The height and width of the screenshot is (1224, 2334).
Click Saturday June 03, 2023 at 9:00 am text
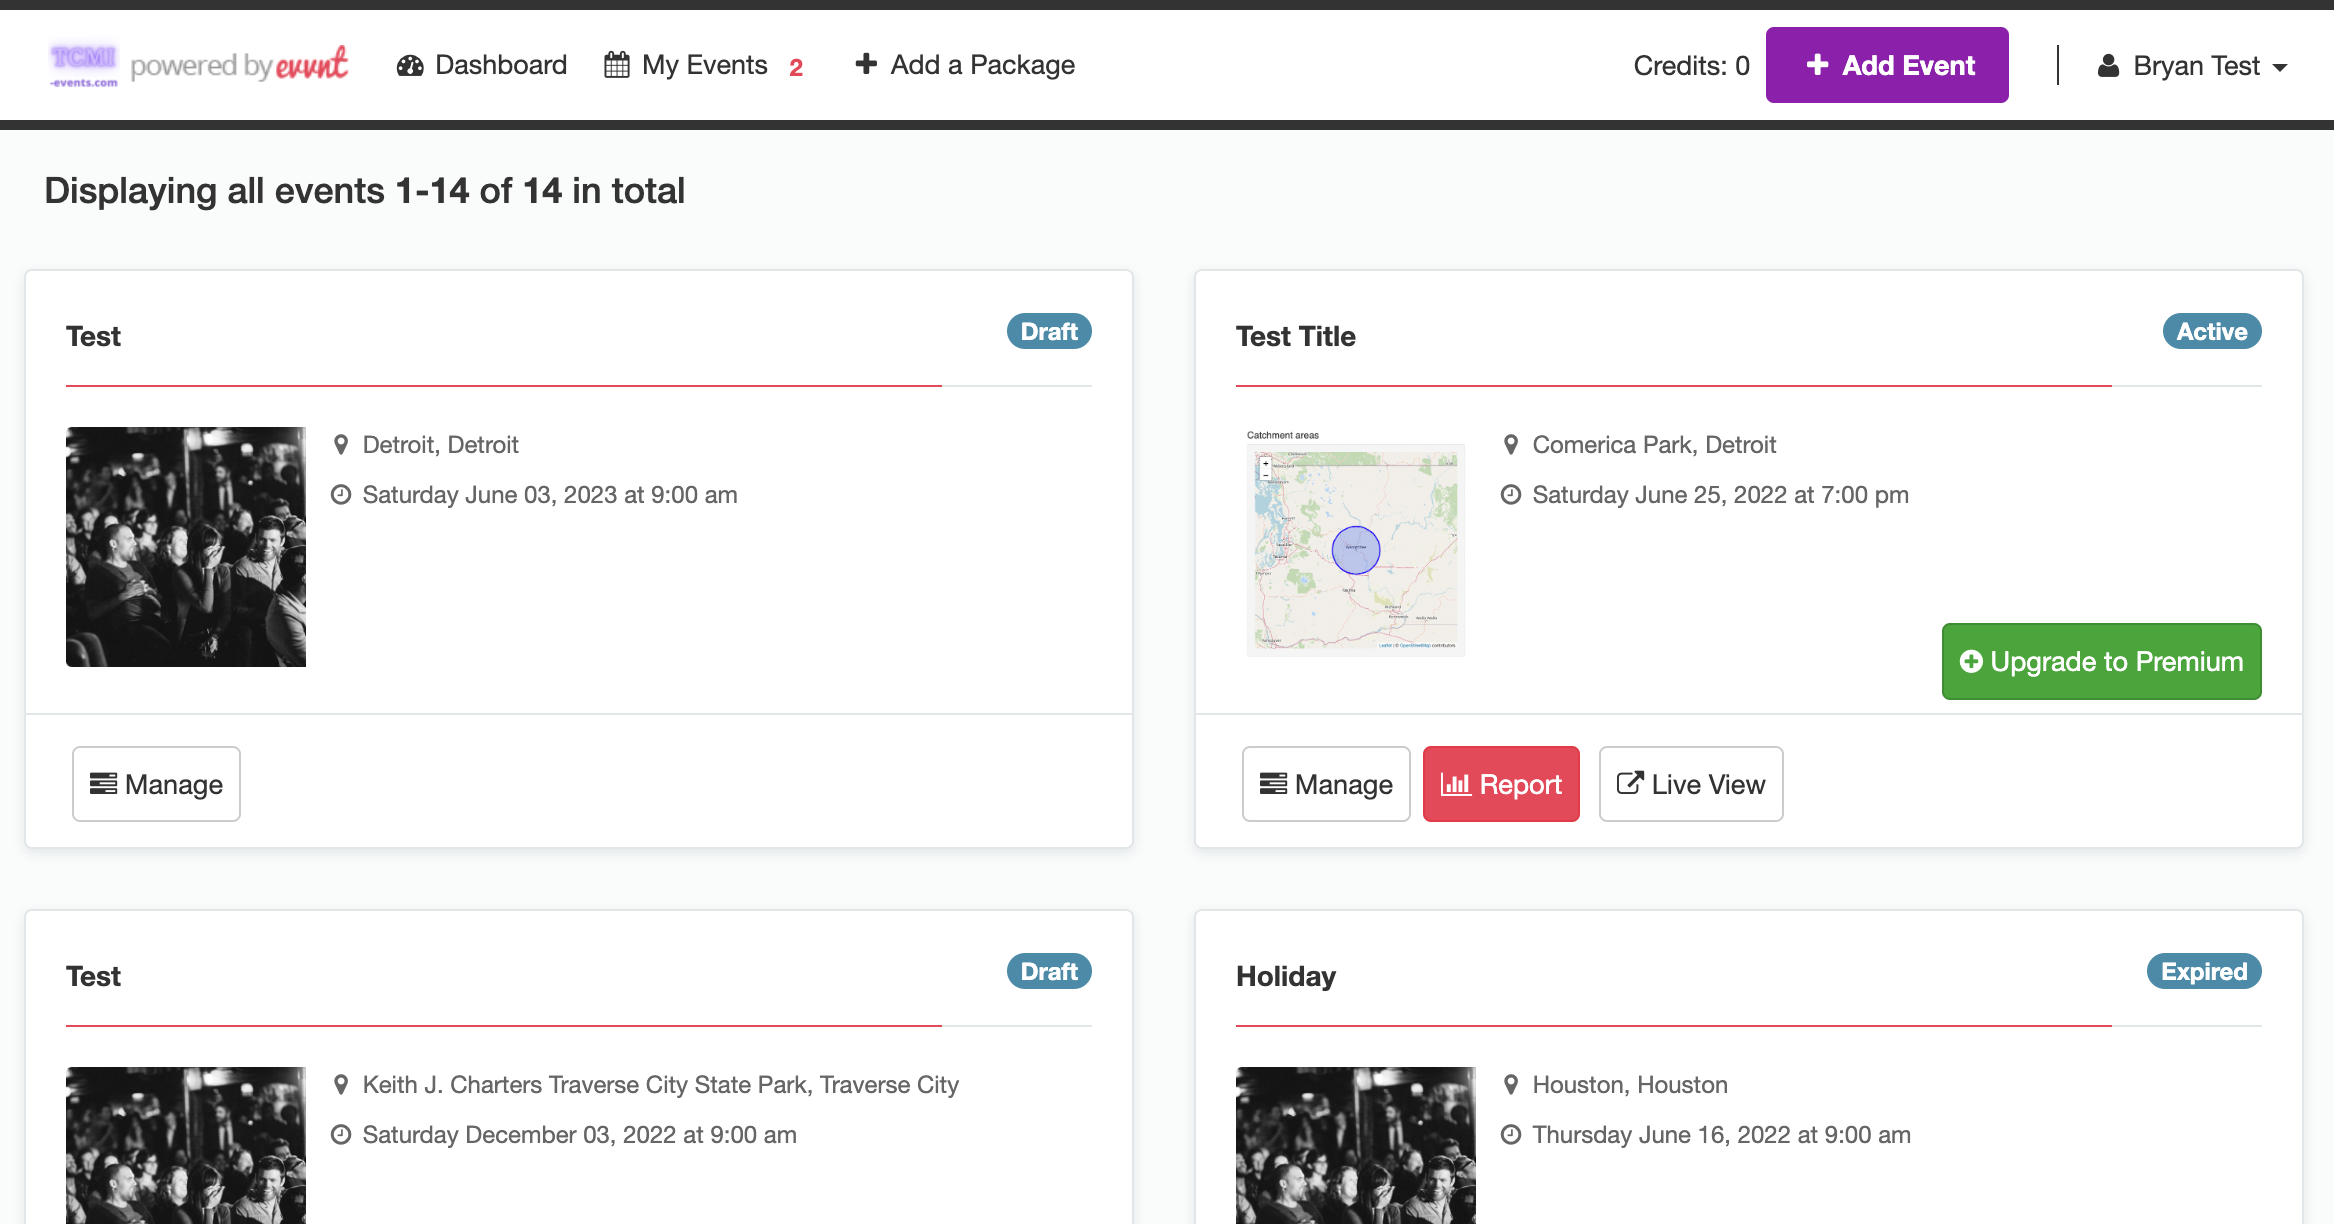click(550, 495)
